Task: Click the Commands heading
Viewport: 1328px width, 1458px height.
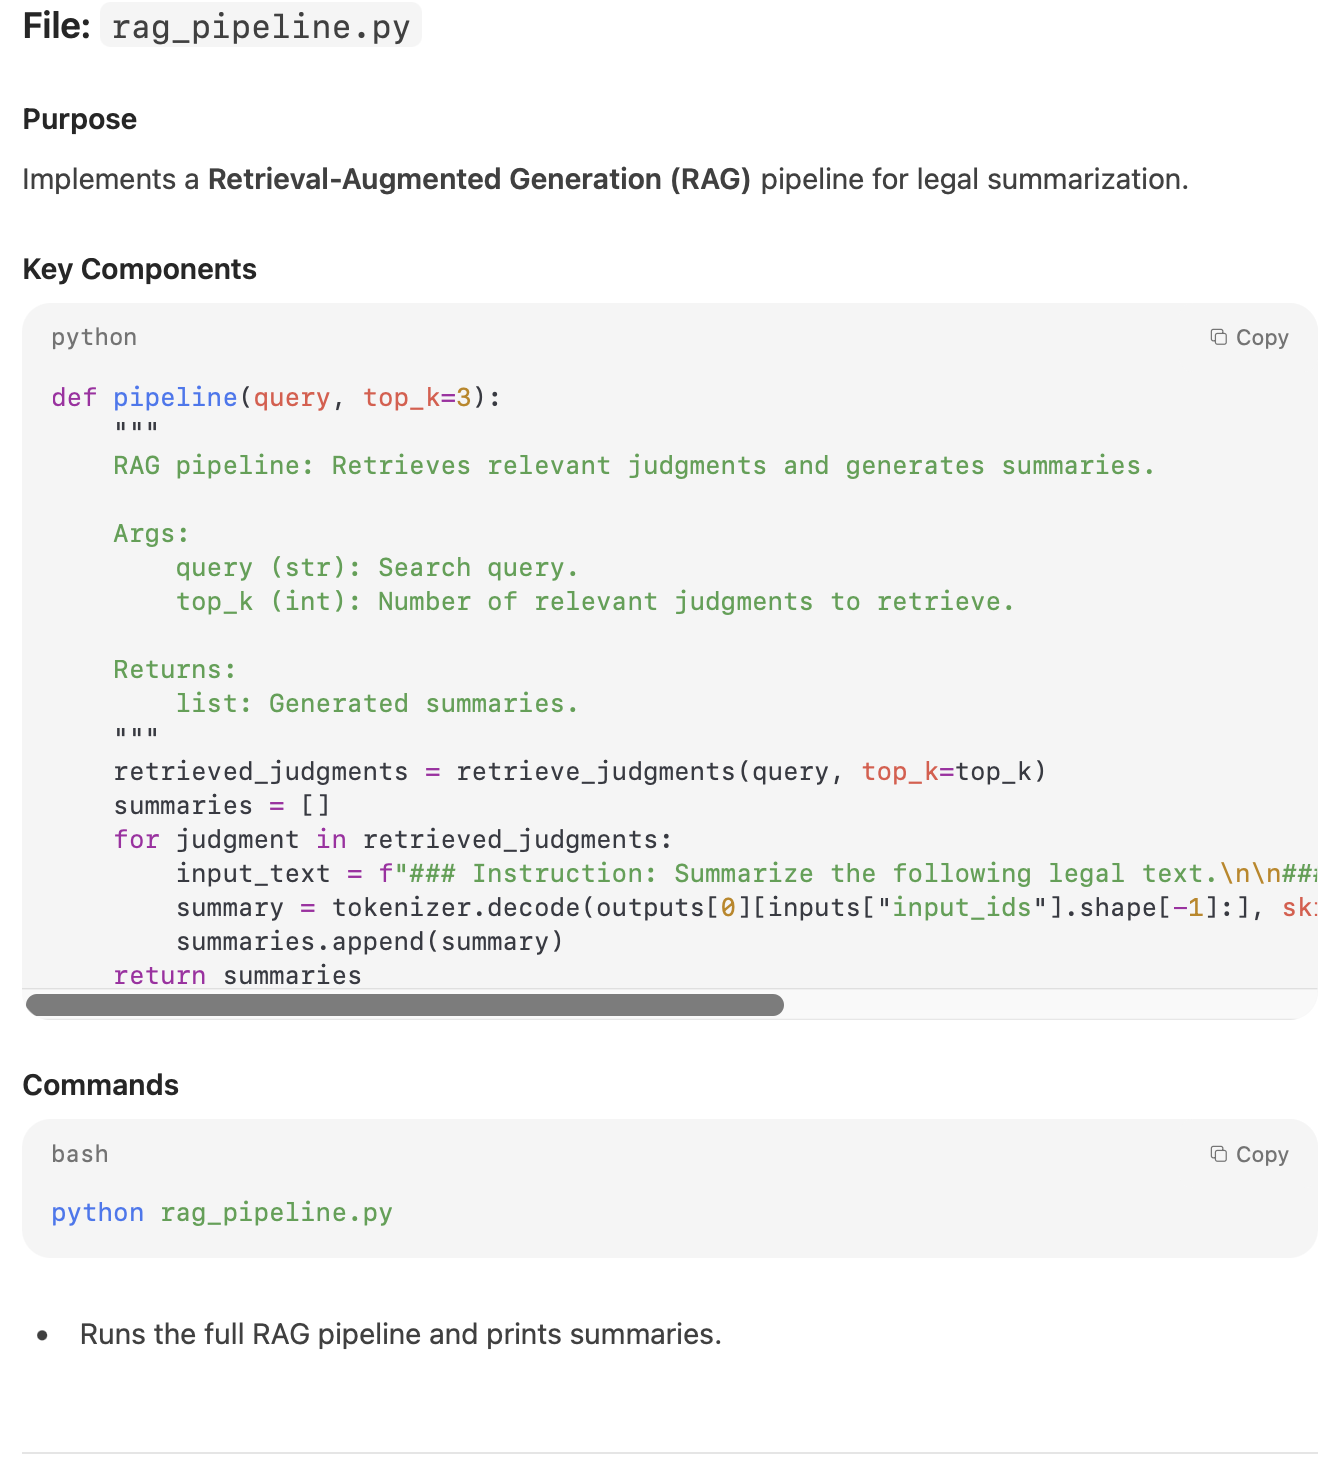Action: pyautogui.click(x=100, y=1085)
